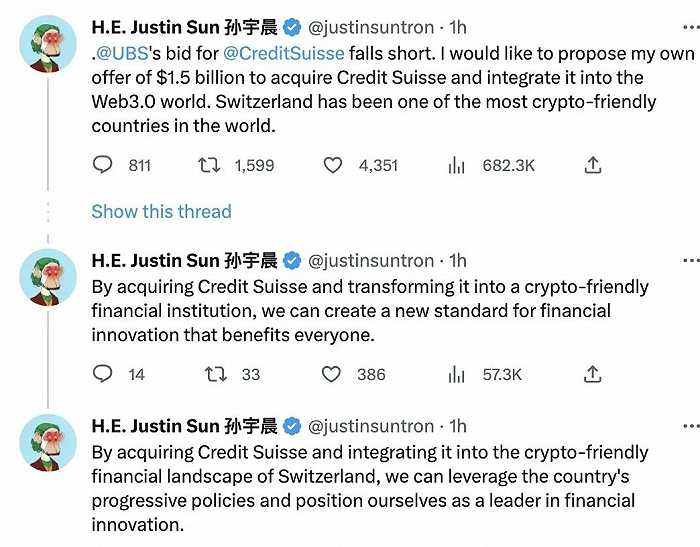This screenshot has width=700, height=547.
Task: Reply to second tweet with 14 replies
Action: click(x=103, y=374)
